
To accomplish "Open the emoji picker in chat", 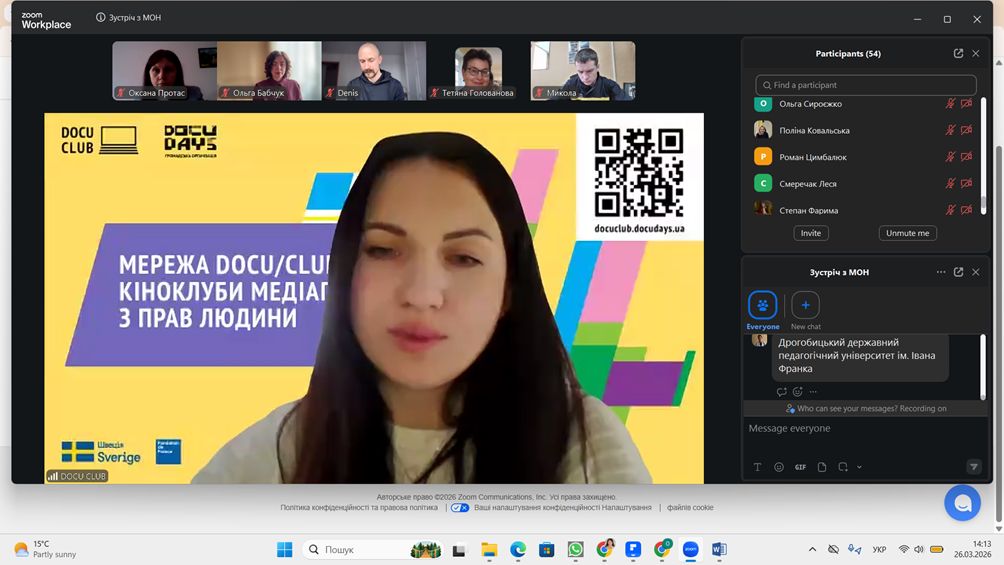I will point(779,467).
